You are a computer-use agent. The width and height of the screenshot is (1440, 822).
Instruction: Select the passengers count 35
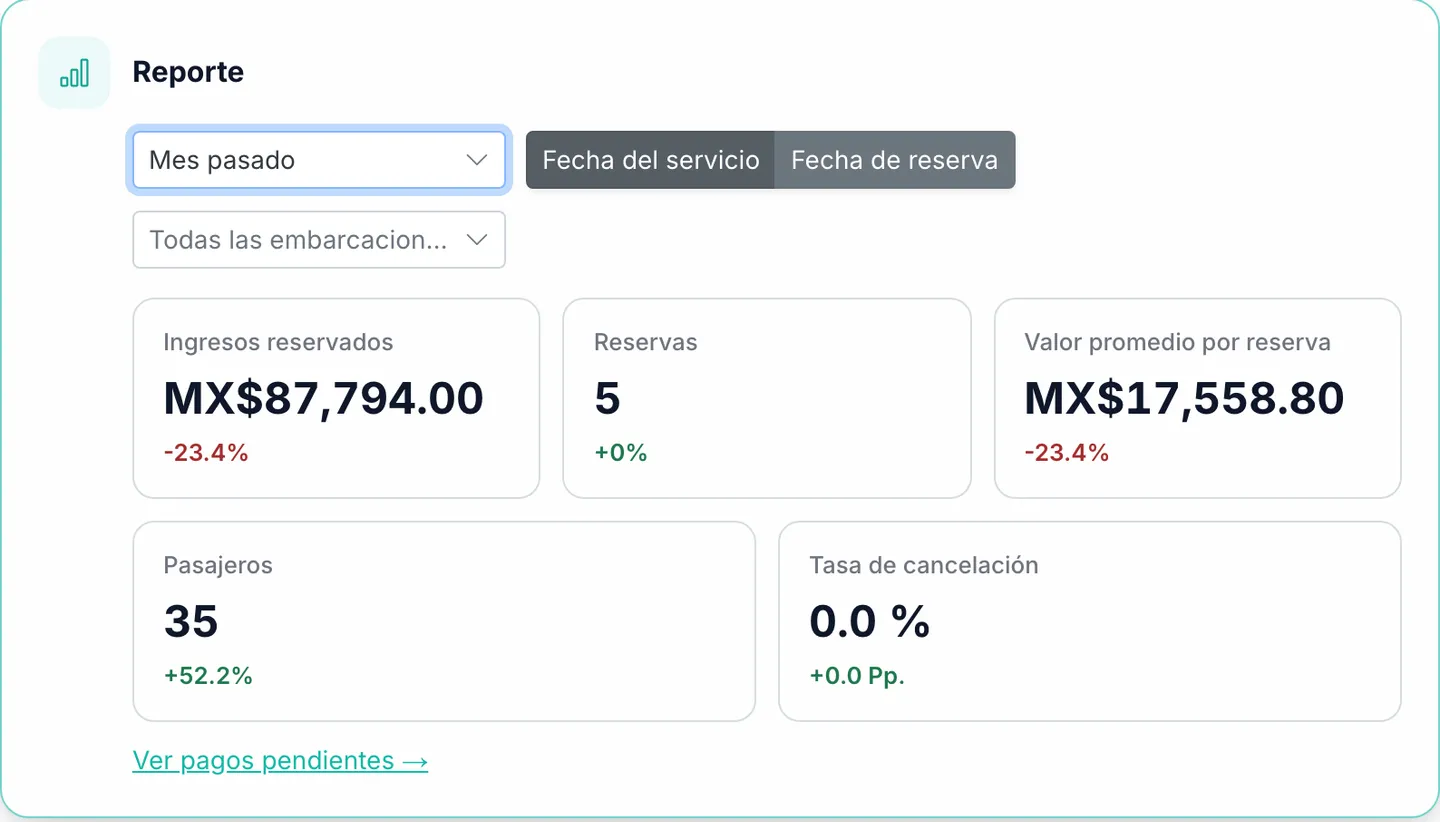pyautogui.click(x=191, y=621)
